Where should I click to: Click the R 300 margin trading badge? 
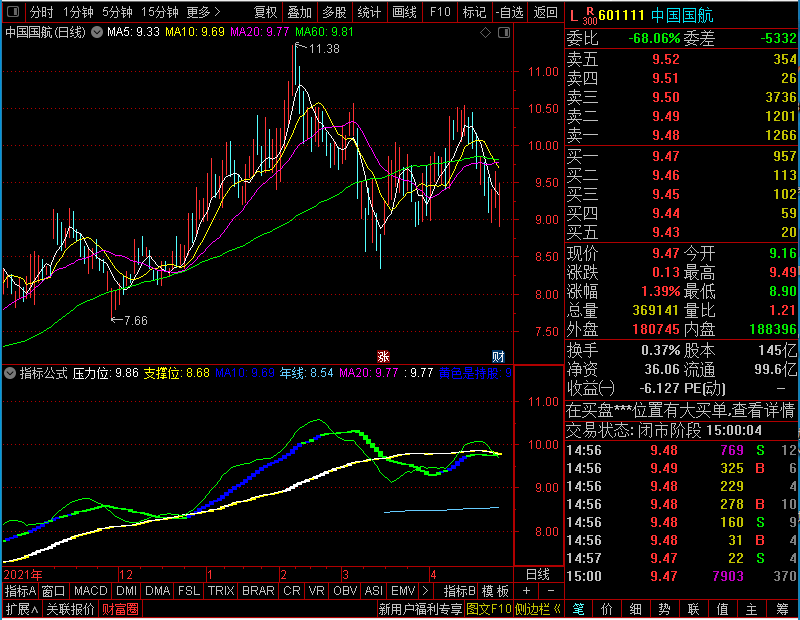[x=590, y=16]
